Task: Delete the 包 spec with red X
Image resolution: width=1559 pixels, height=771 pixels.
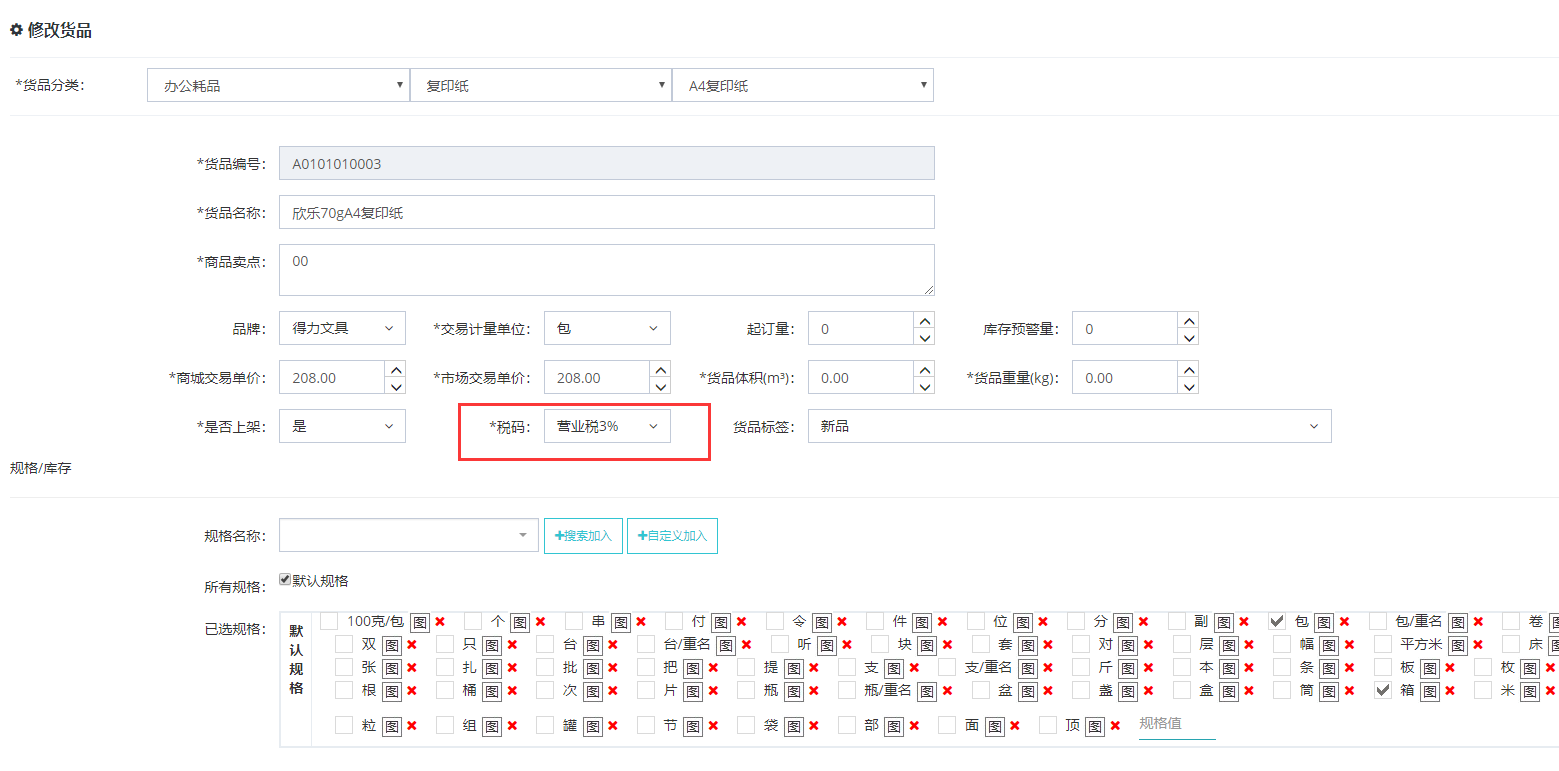Action: point(1345,622)
